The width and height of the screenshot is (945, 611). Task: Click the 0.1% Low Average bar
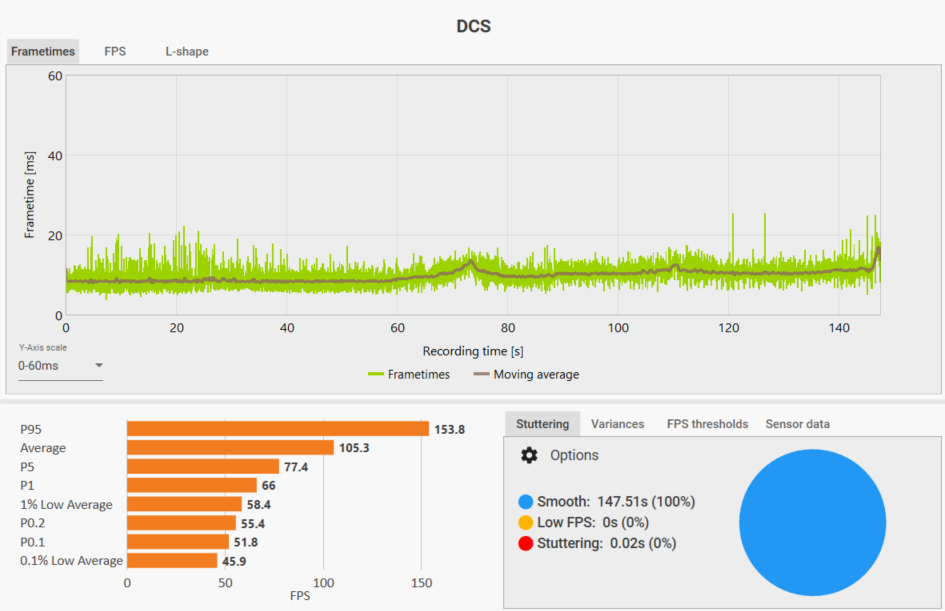click(172, 560)
